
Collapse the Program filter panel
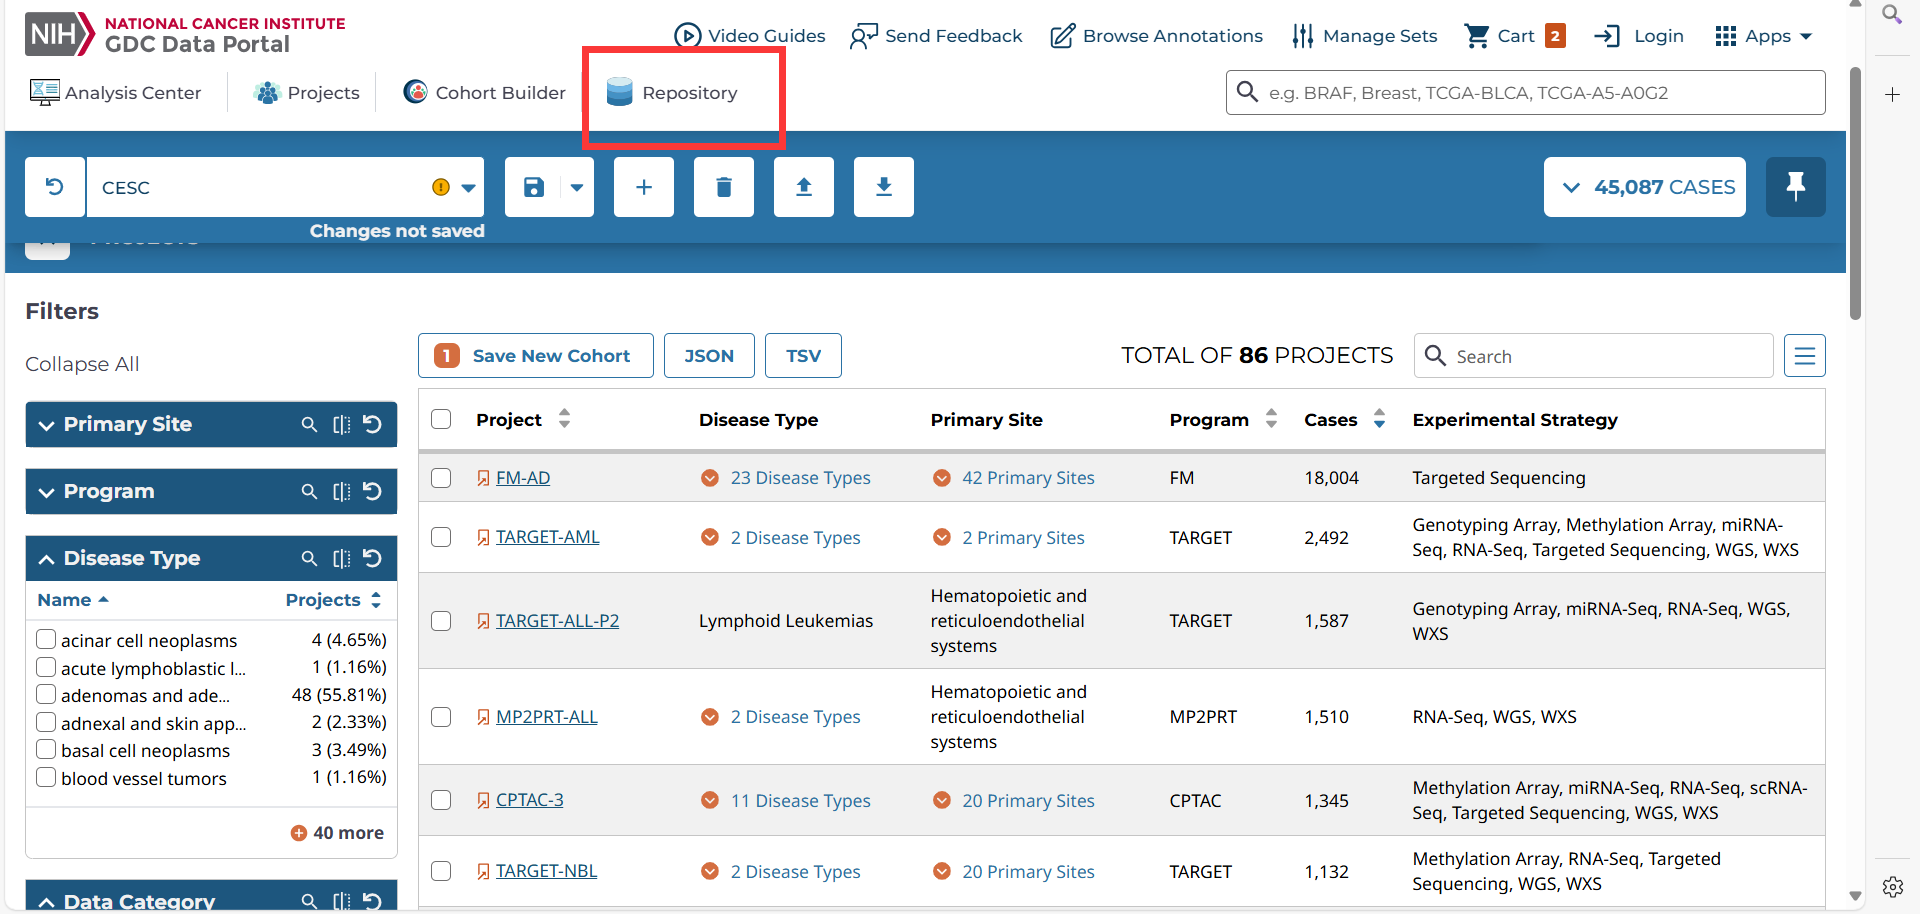tap(46, 492)
